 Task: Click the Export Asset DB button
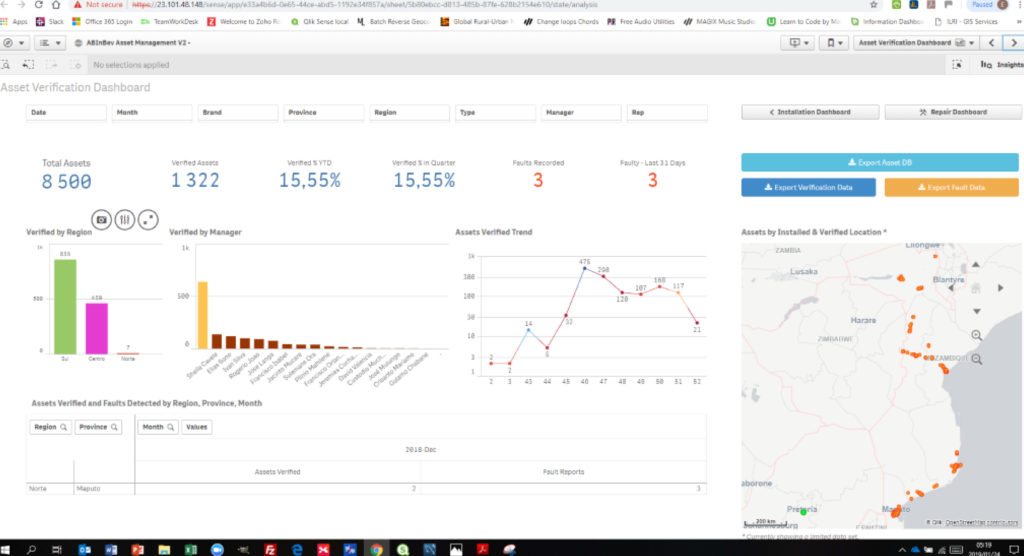click(879, 162)
